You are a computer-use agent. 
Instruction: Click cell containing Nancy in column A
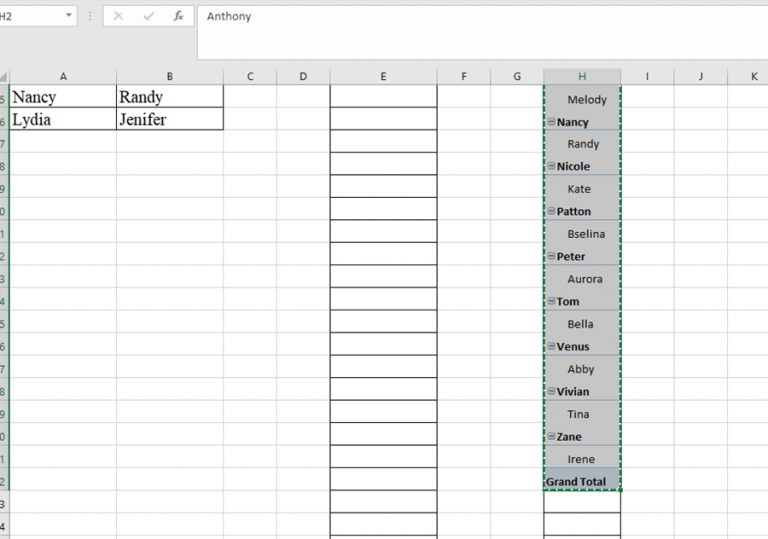63,97
